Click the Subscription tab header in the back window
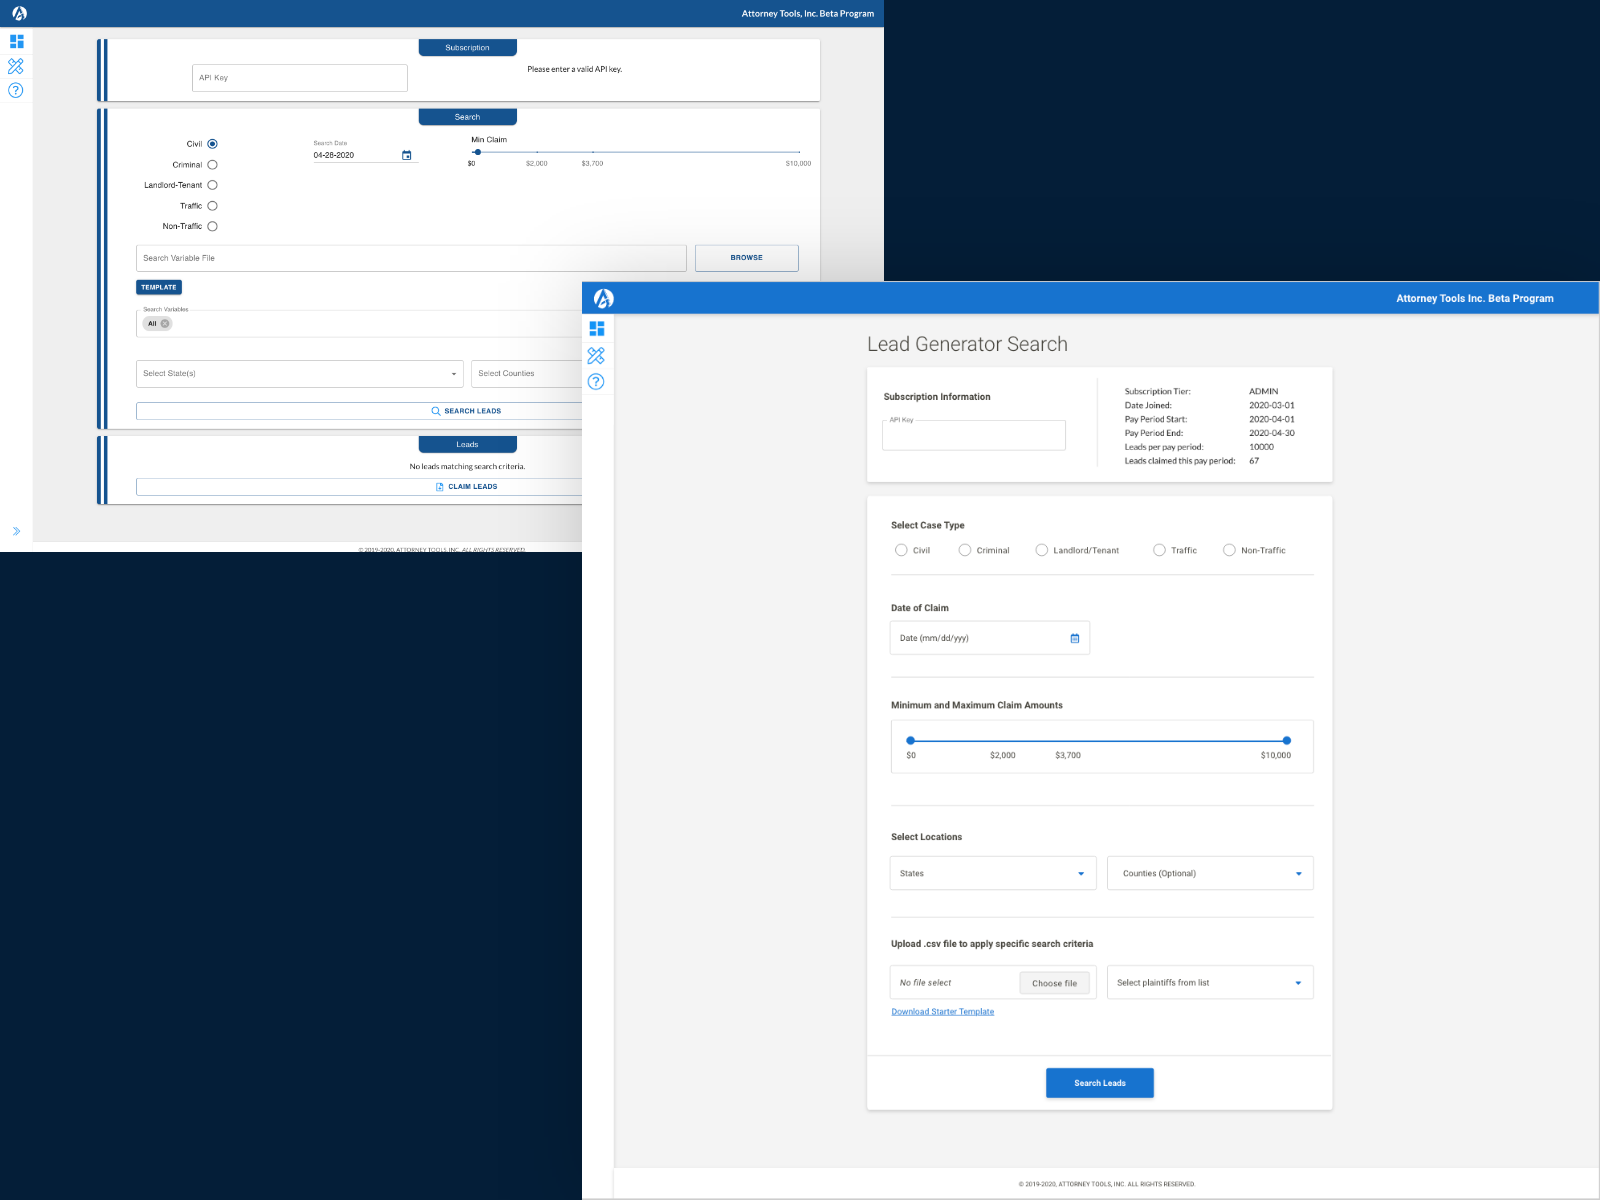Viewport: 1600px width, 1200px height. tap(467, 48)
